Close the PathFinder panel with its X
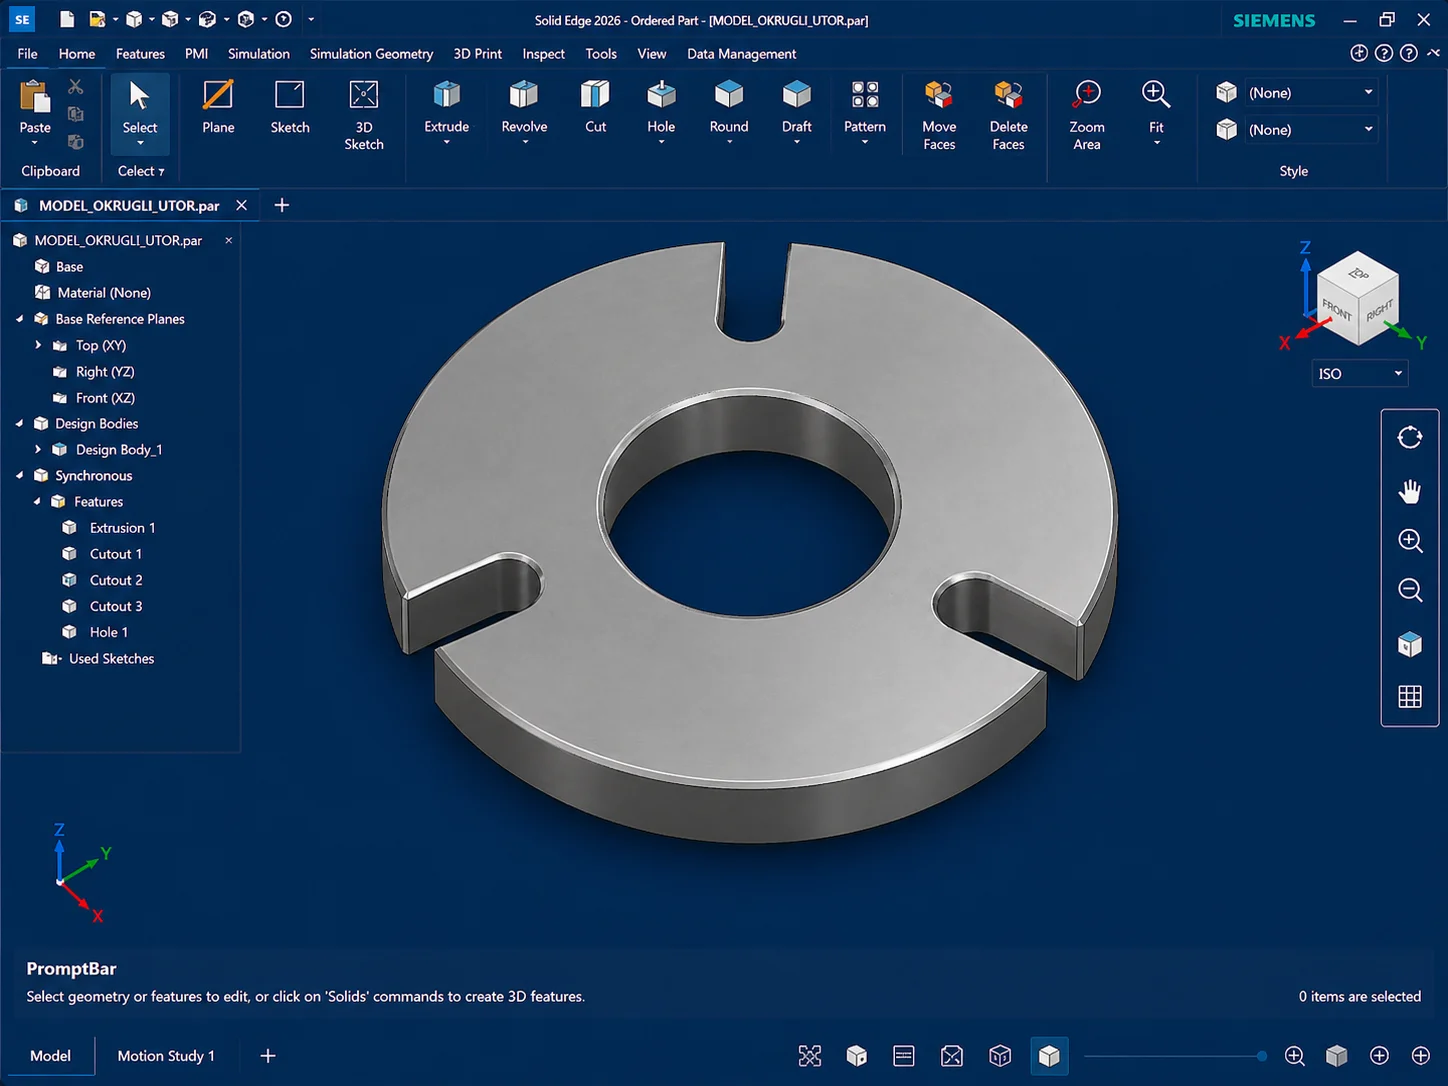Screen dimensions: 1448x1086 point(228,240)
